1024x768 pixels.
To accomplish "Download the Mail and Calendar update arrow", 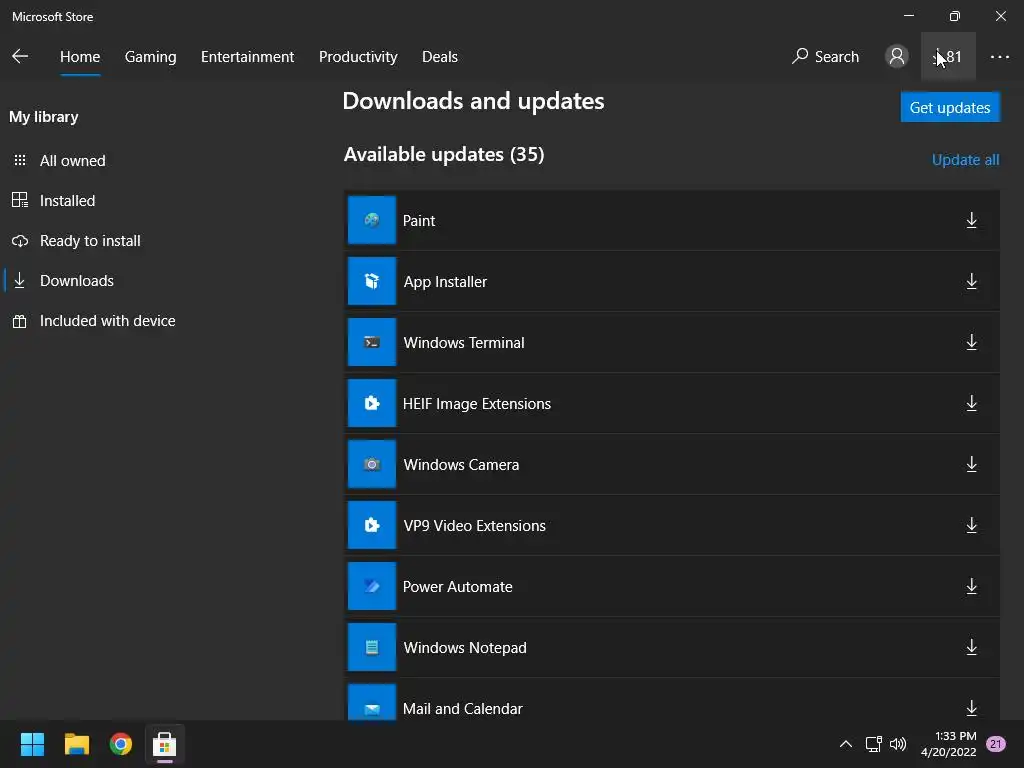I will [x=971, y=708].
